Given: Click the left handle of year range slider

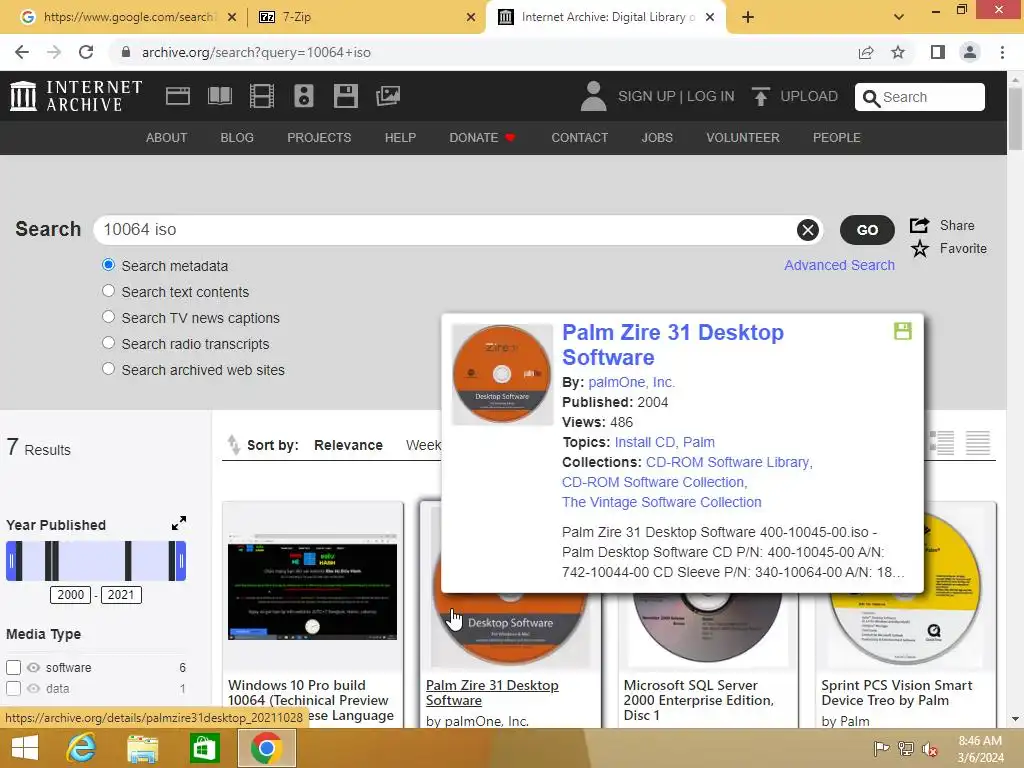Looking at the screenshot, I should point(11,561).
